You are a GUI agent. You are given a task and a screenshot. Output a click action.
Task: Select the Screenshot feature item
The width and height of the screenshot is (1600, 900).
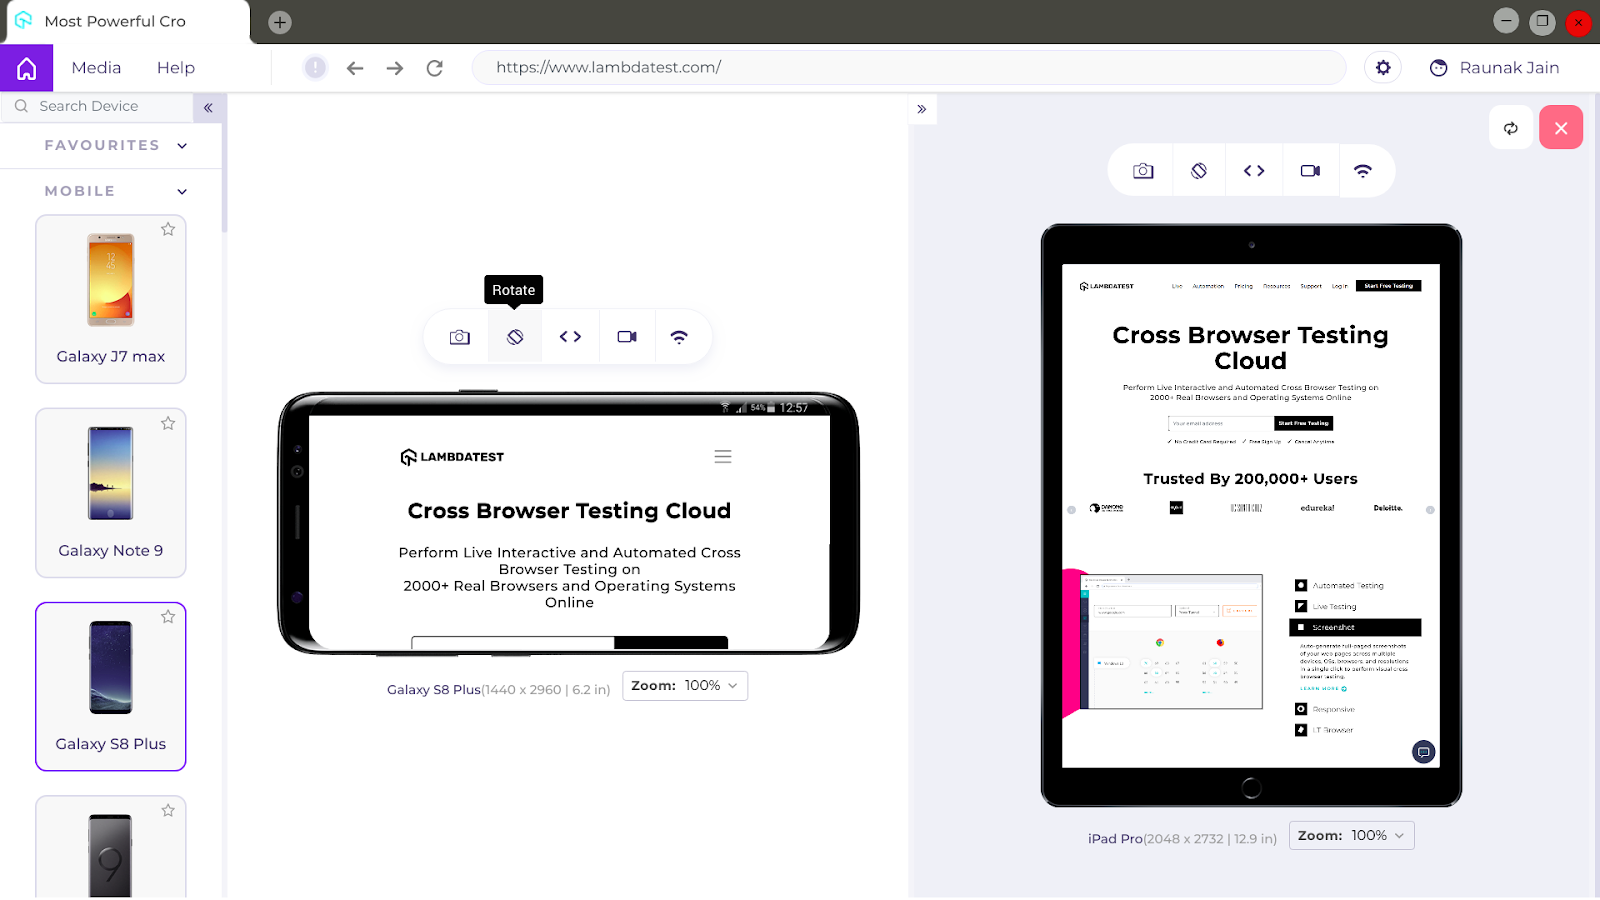(1355, 628)
